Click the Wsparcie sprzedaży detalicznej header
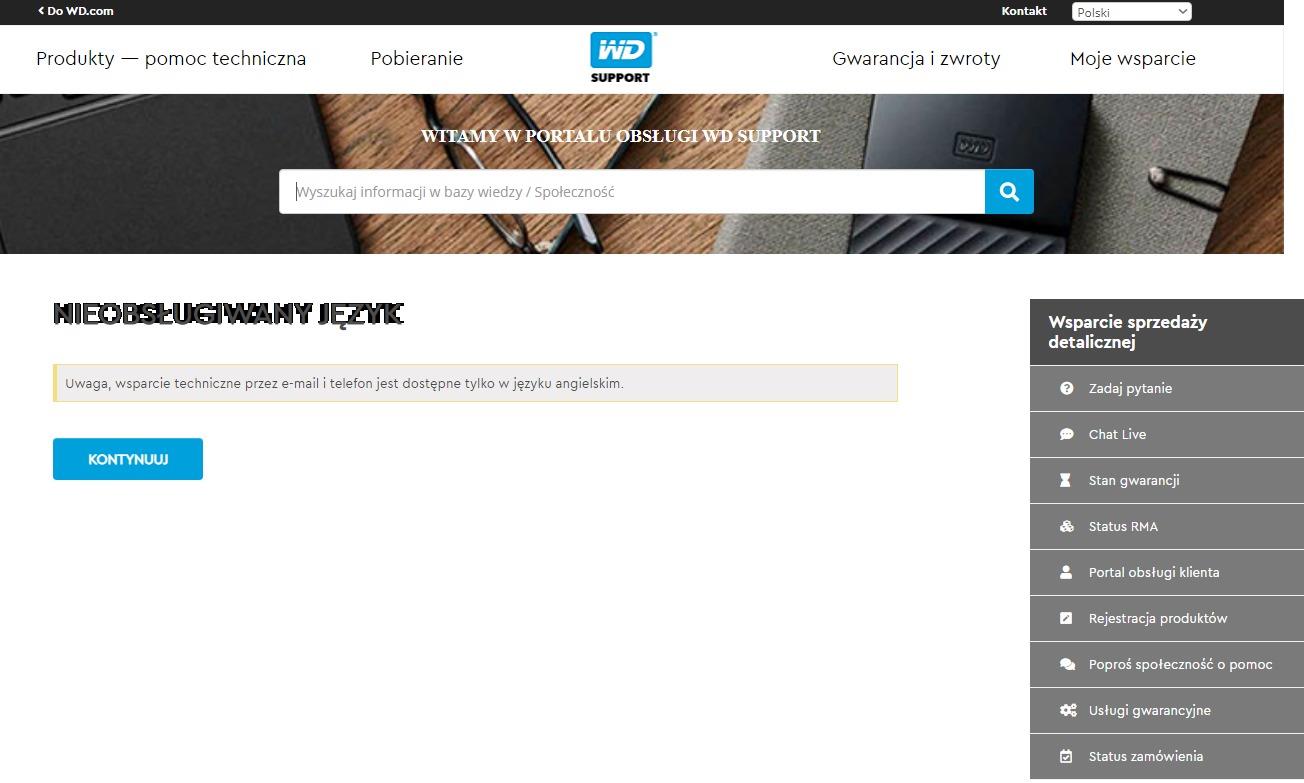 point(1167,332)
